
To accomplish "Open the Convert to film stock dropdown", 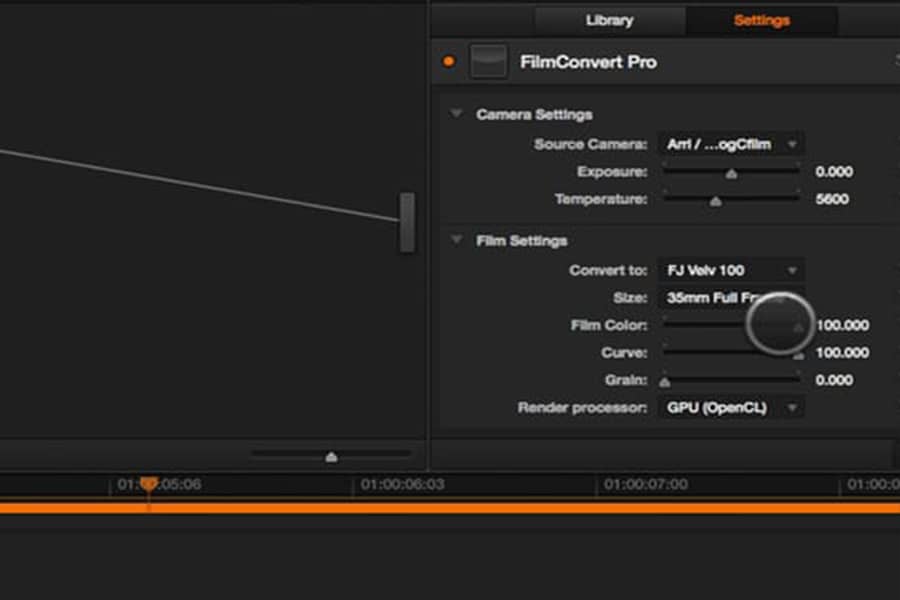I will point(731,270).
